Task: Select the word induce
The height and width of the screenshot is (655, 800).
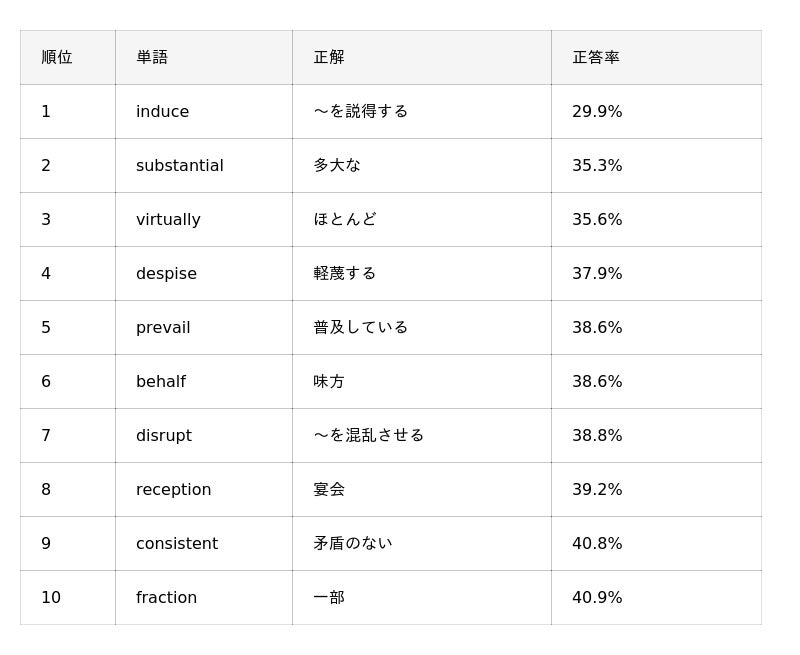Action: 162,111
